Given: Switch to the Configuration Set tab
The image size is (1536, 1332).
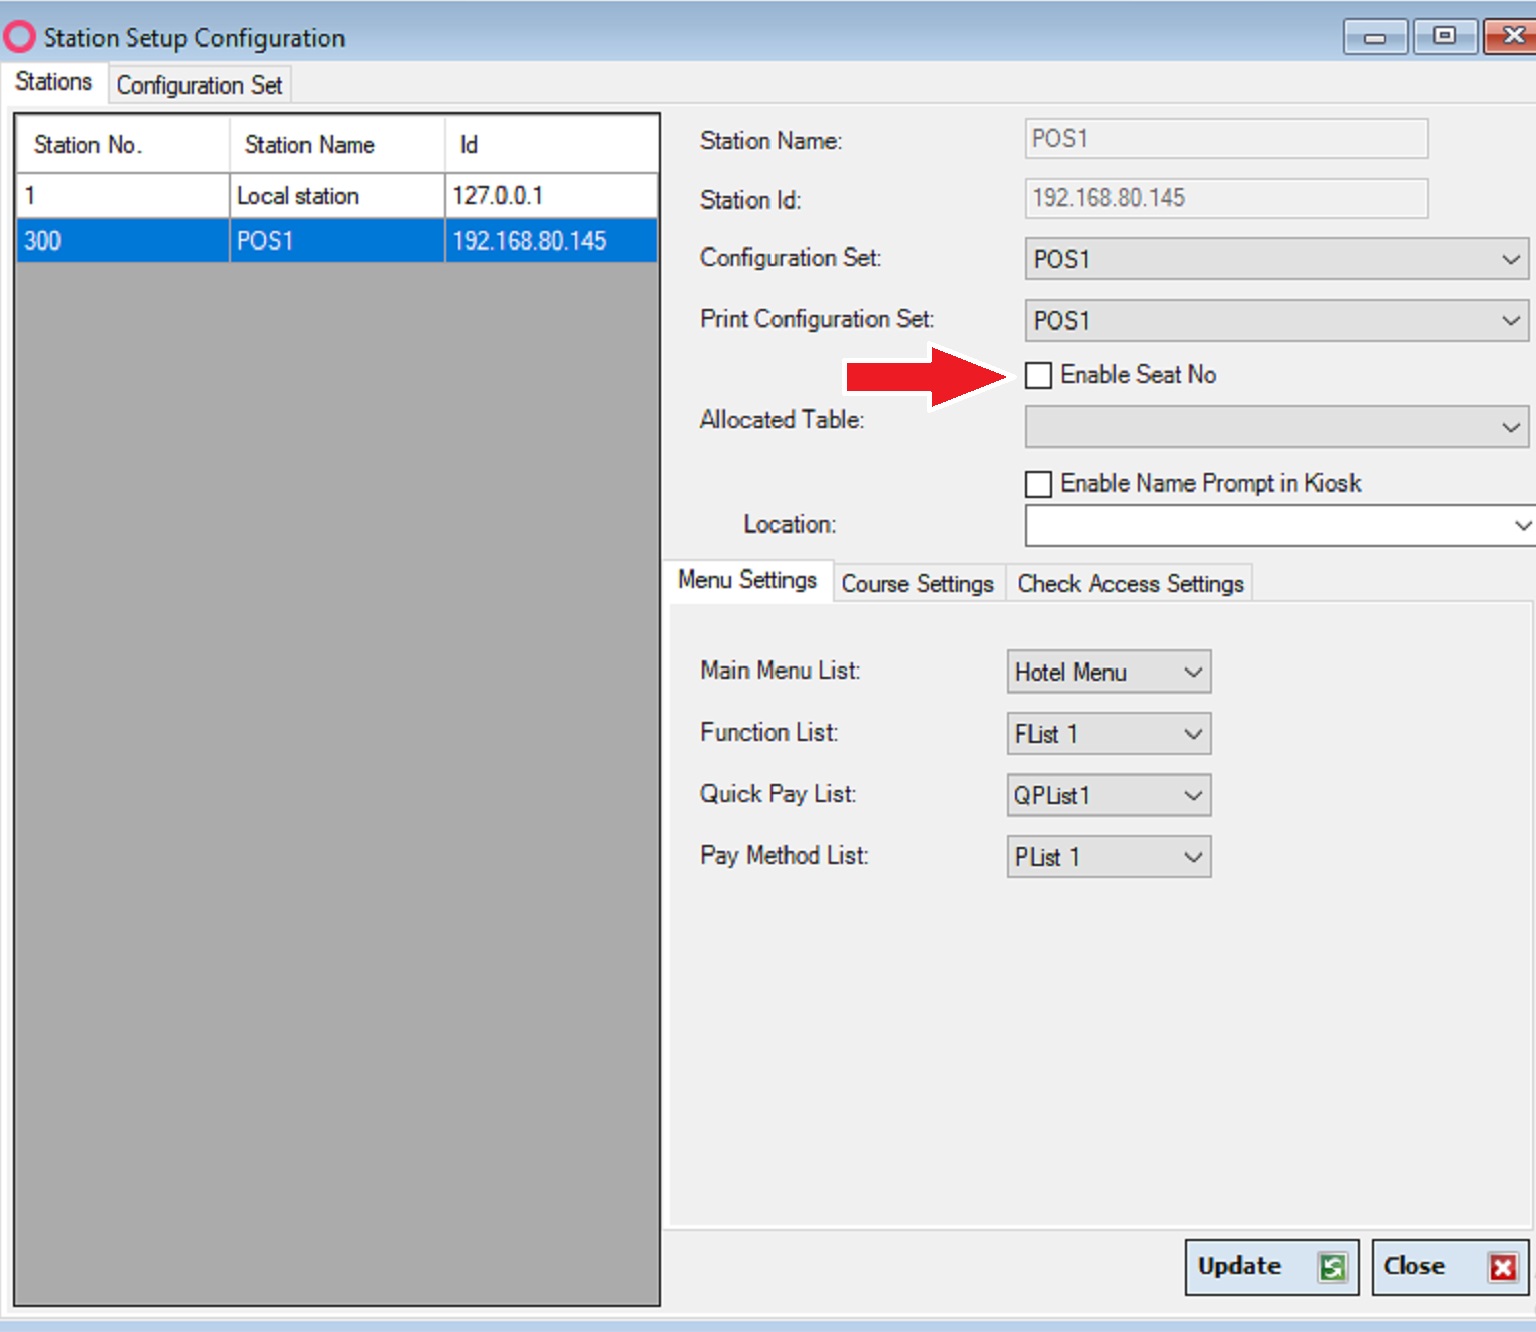Looking at the screenshot, I should (199, 85).
